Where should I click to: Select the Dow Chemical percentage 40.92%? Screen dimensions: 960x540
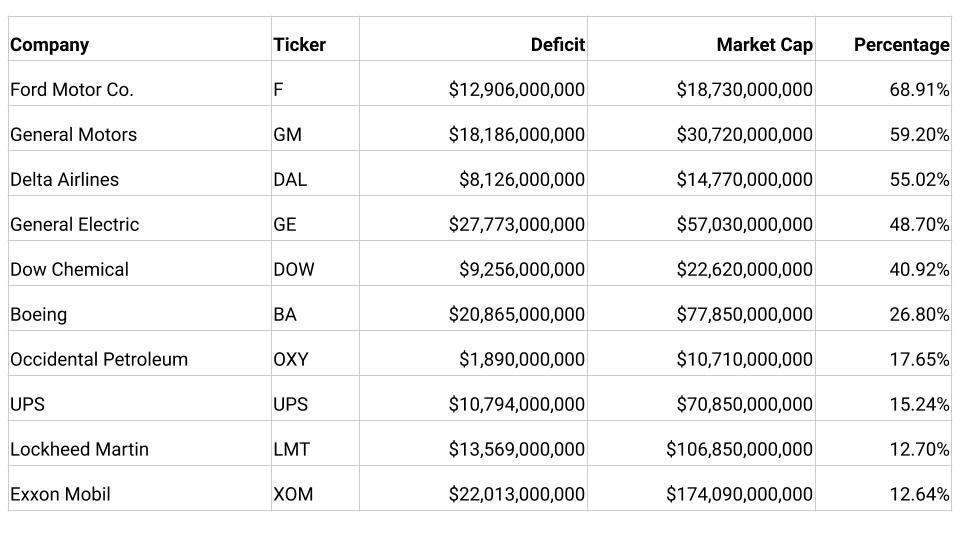click(918, 270)
